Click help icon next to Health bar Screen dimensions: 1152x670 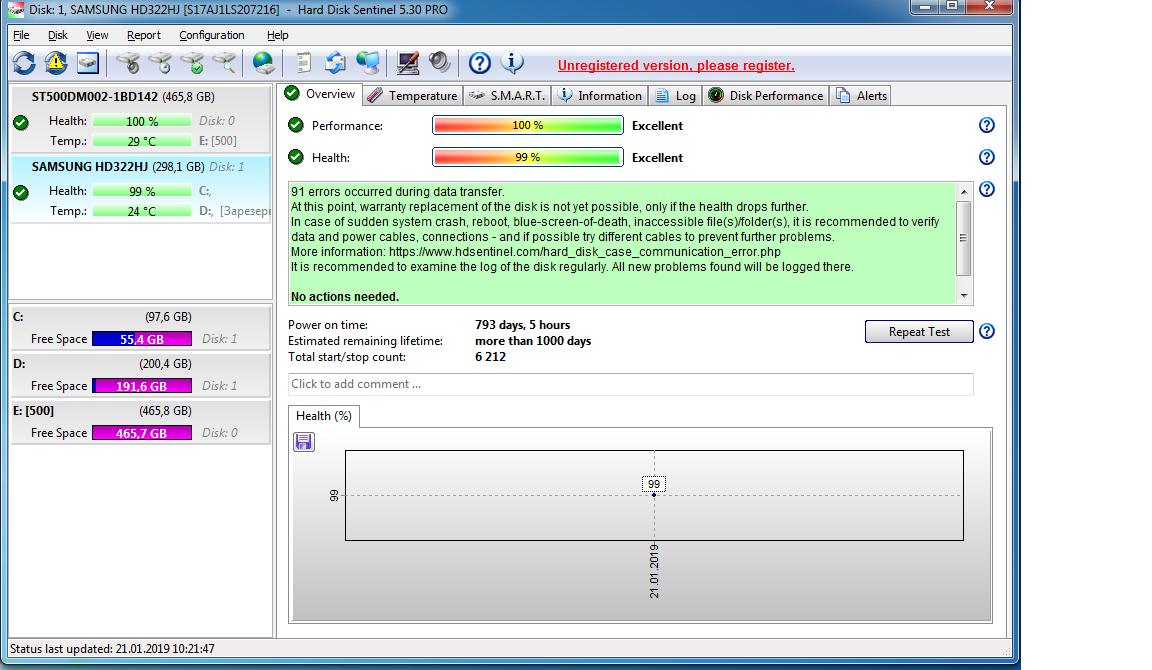(987, 156)
